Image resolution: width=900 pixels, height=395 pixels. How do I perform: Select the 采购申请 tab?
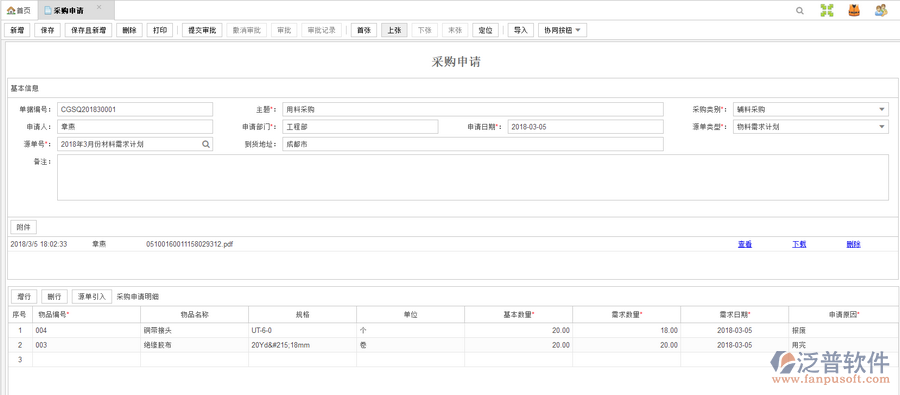69,10
